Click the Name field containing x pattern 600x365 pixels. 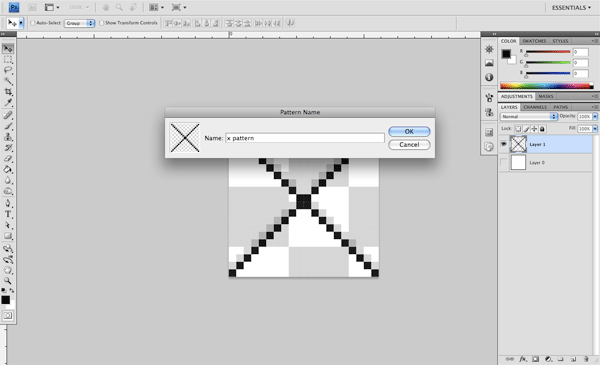tap(305, 138)
